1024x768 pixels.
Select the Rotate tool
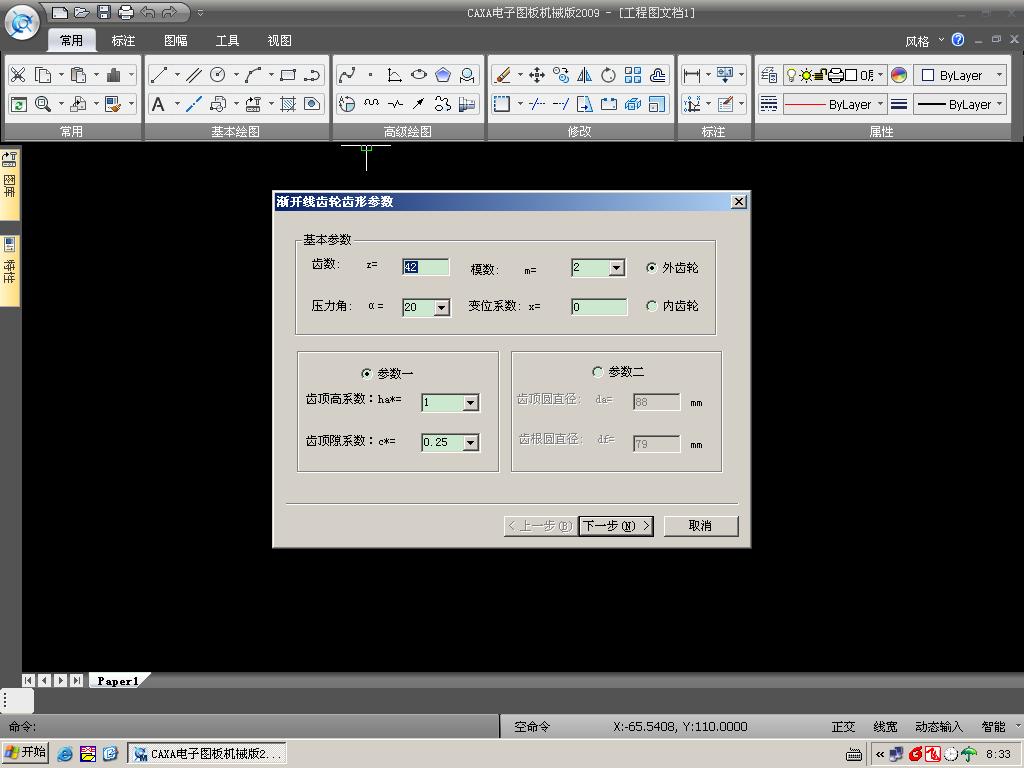point(609,75)
